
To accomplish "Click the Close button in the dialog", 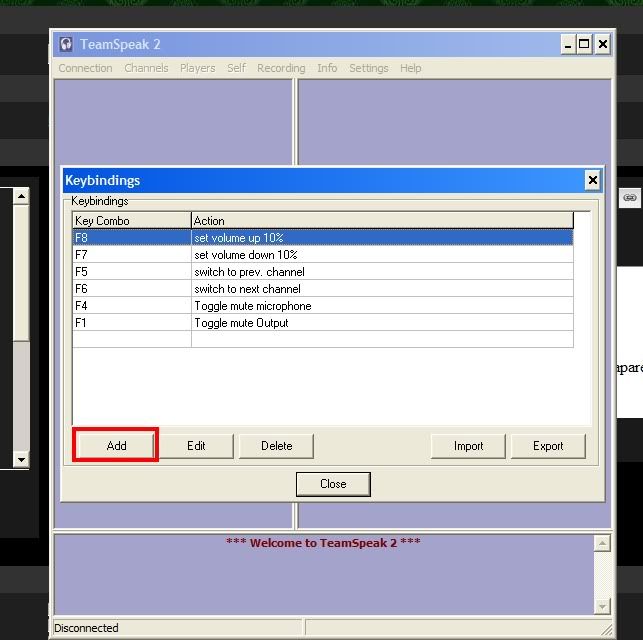I will 333,484.
